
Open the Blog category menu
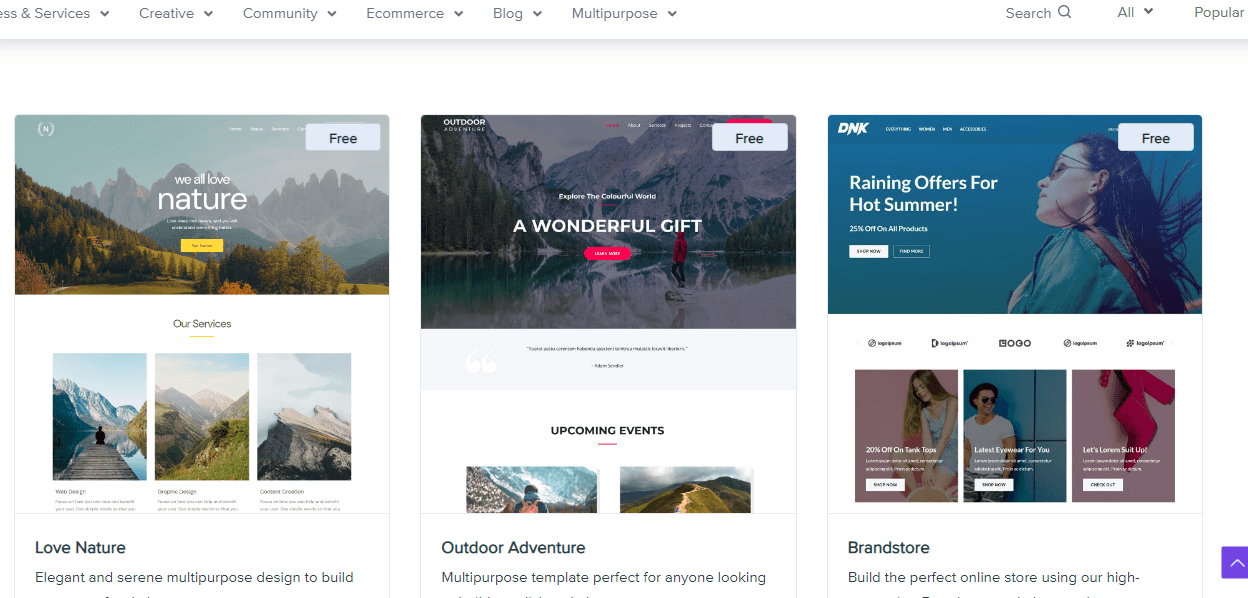coord(517,14)
